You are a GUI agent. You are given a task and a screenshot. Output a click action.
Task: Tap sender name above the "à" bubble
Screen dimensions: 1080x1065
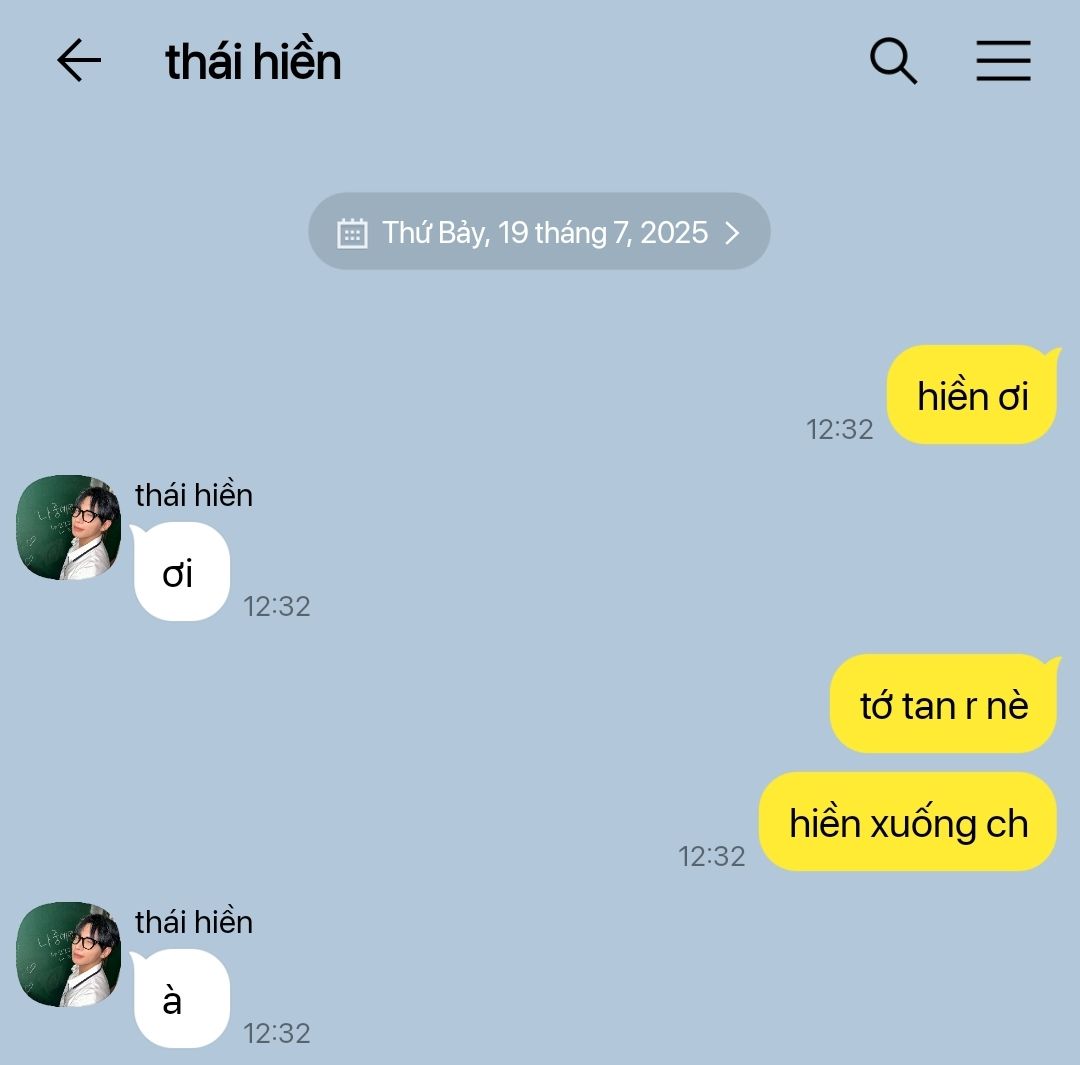tap(194, 922)
